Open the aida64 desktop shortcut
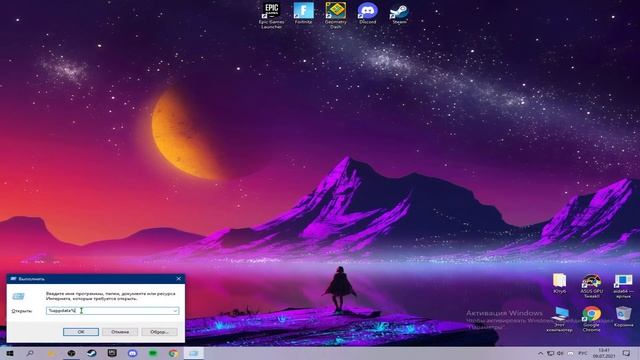The image size is (640, 360). (x=623, y=286)
